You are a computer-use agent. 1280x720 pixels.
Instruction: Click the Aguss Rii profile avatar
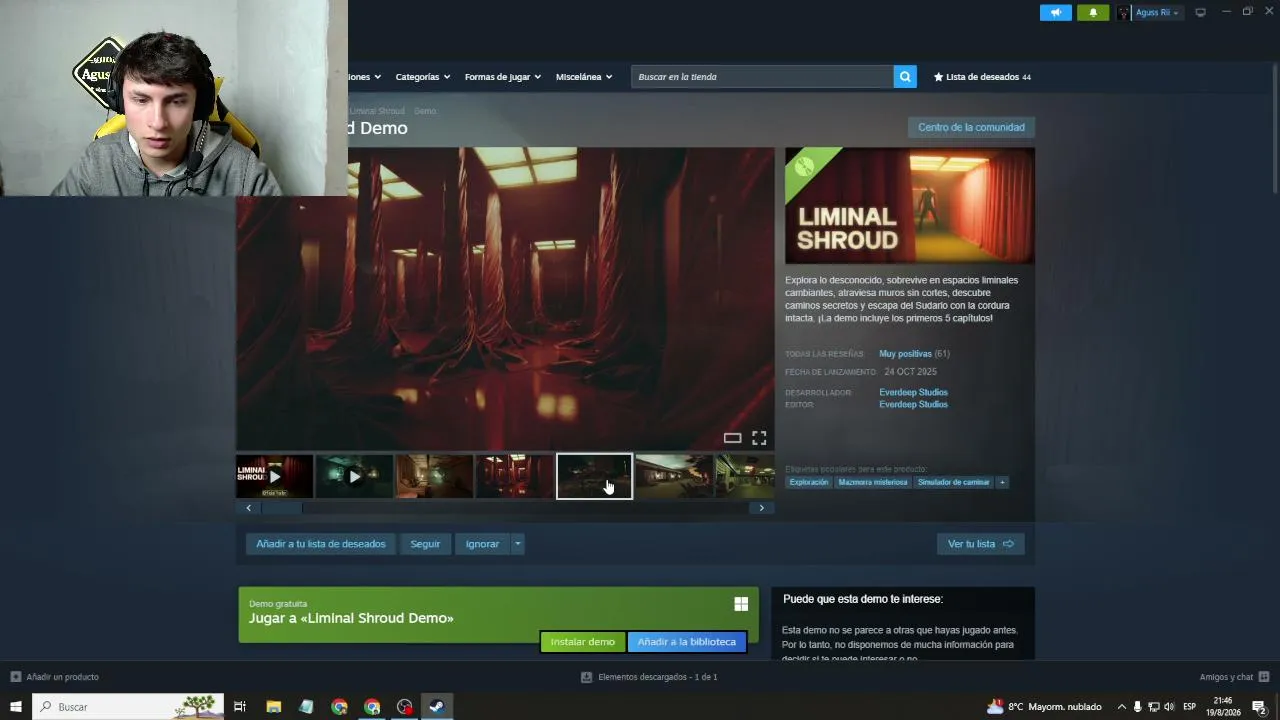[1124, 13]
